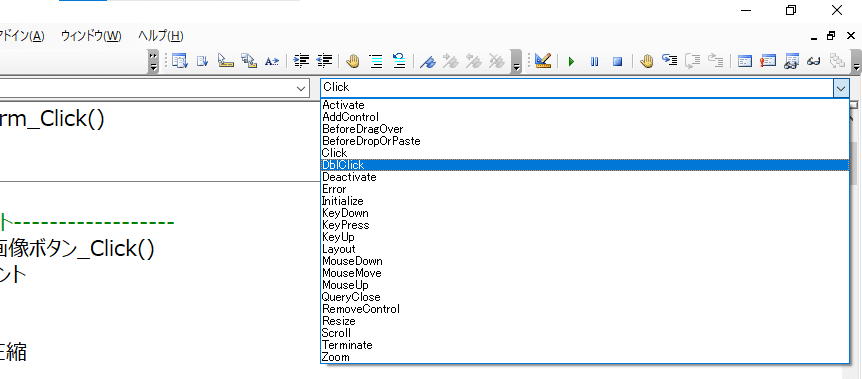Click the Complete Word icon
Screen dimensions: 862x379
[272, 61]
